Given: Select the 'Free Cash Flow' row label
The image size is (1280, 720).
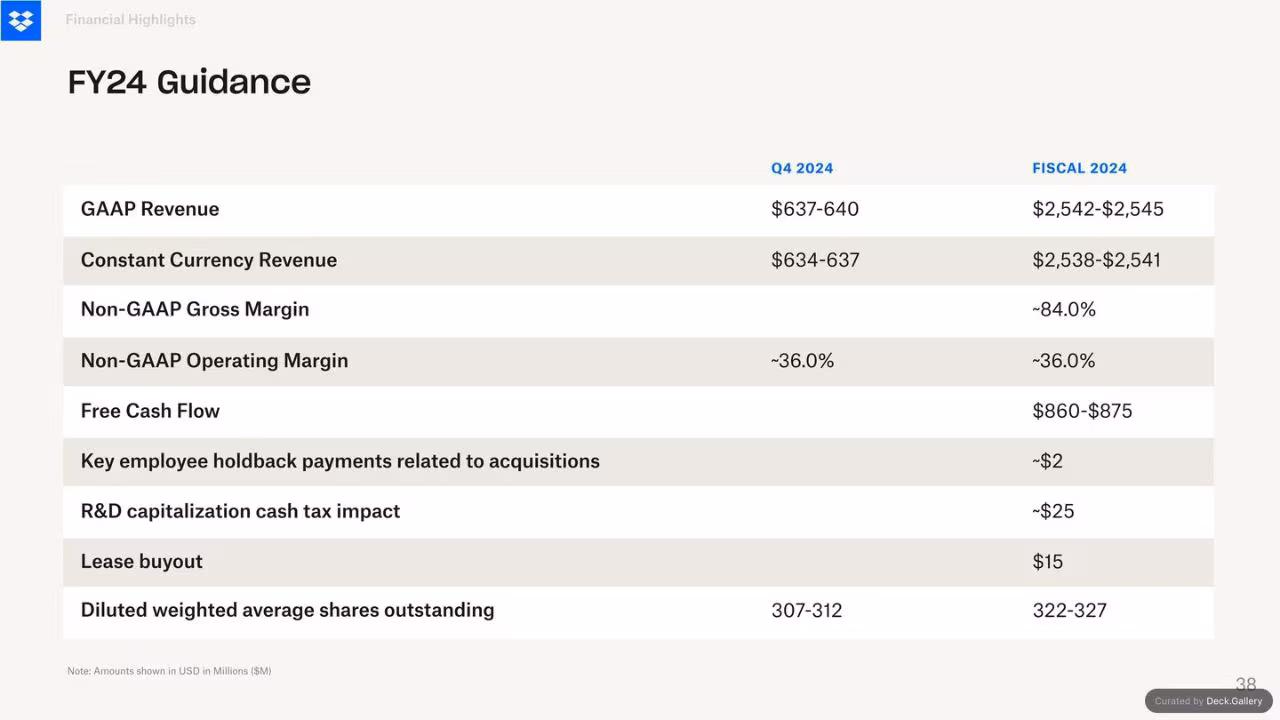Looking at the screenshot, I should tap(150, 411).
